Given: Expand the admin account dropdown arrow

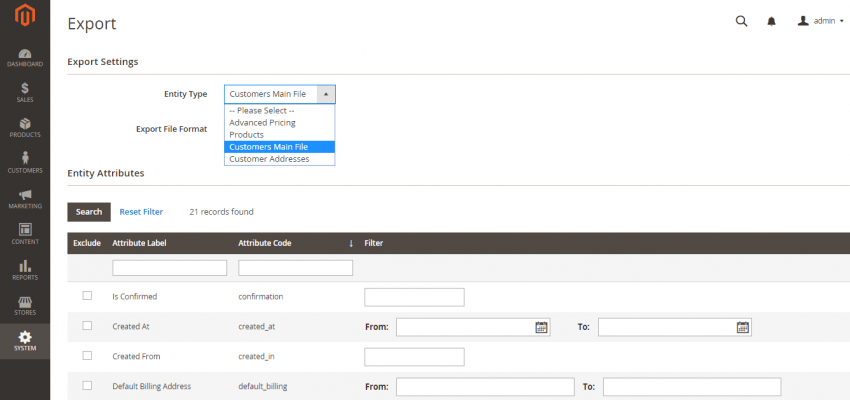Looking at the screenshot, I should click(x=841, y=21).
